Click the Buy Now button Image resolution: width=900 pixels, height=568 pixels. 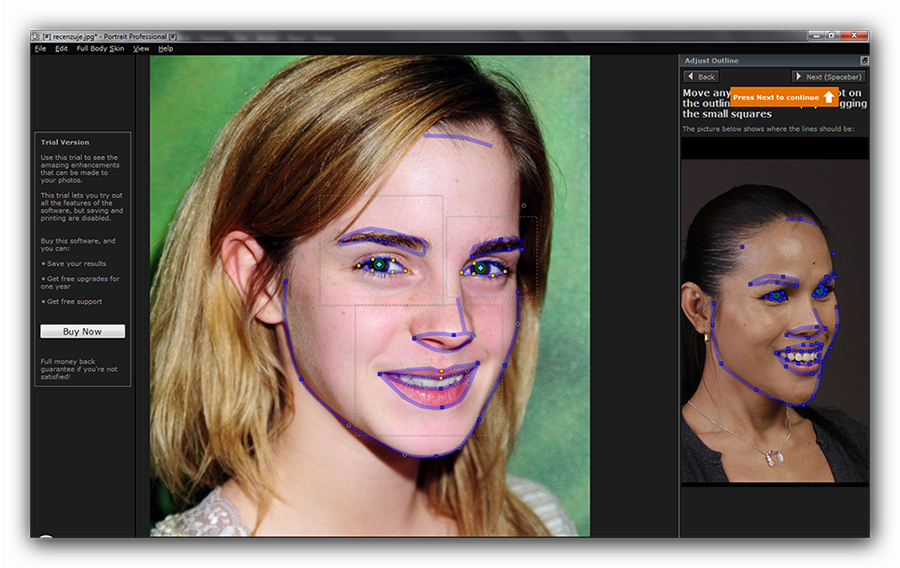click(x=82, y=332)
